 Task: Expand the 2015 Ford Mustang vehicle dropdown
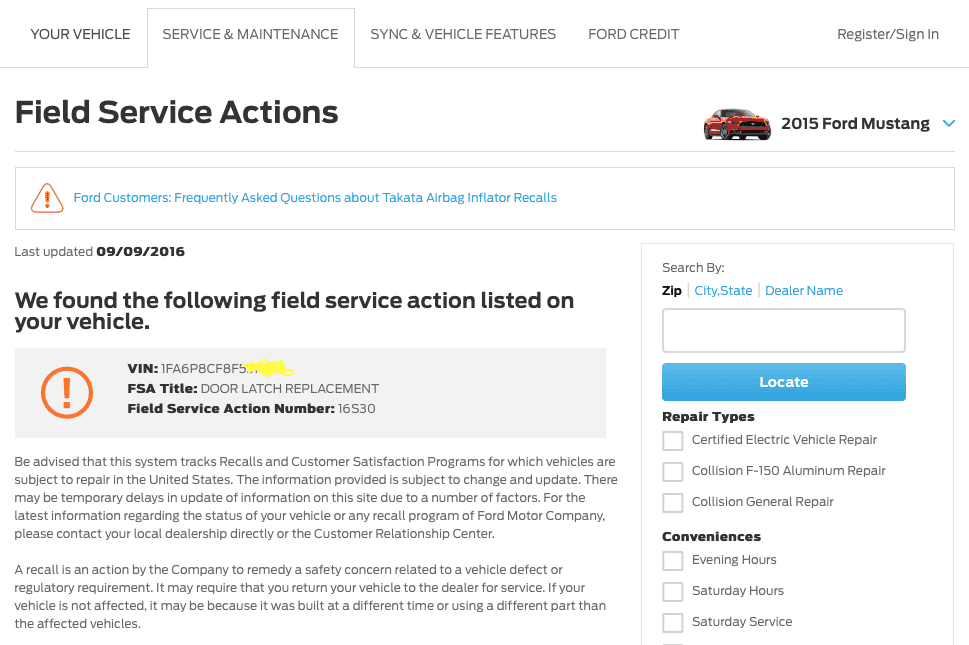[x=949, y=124]
